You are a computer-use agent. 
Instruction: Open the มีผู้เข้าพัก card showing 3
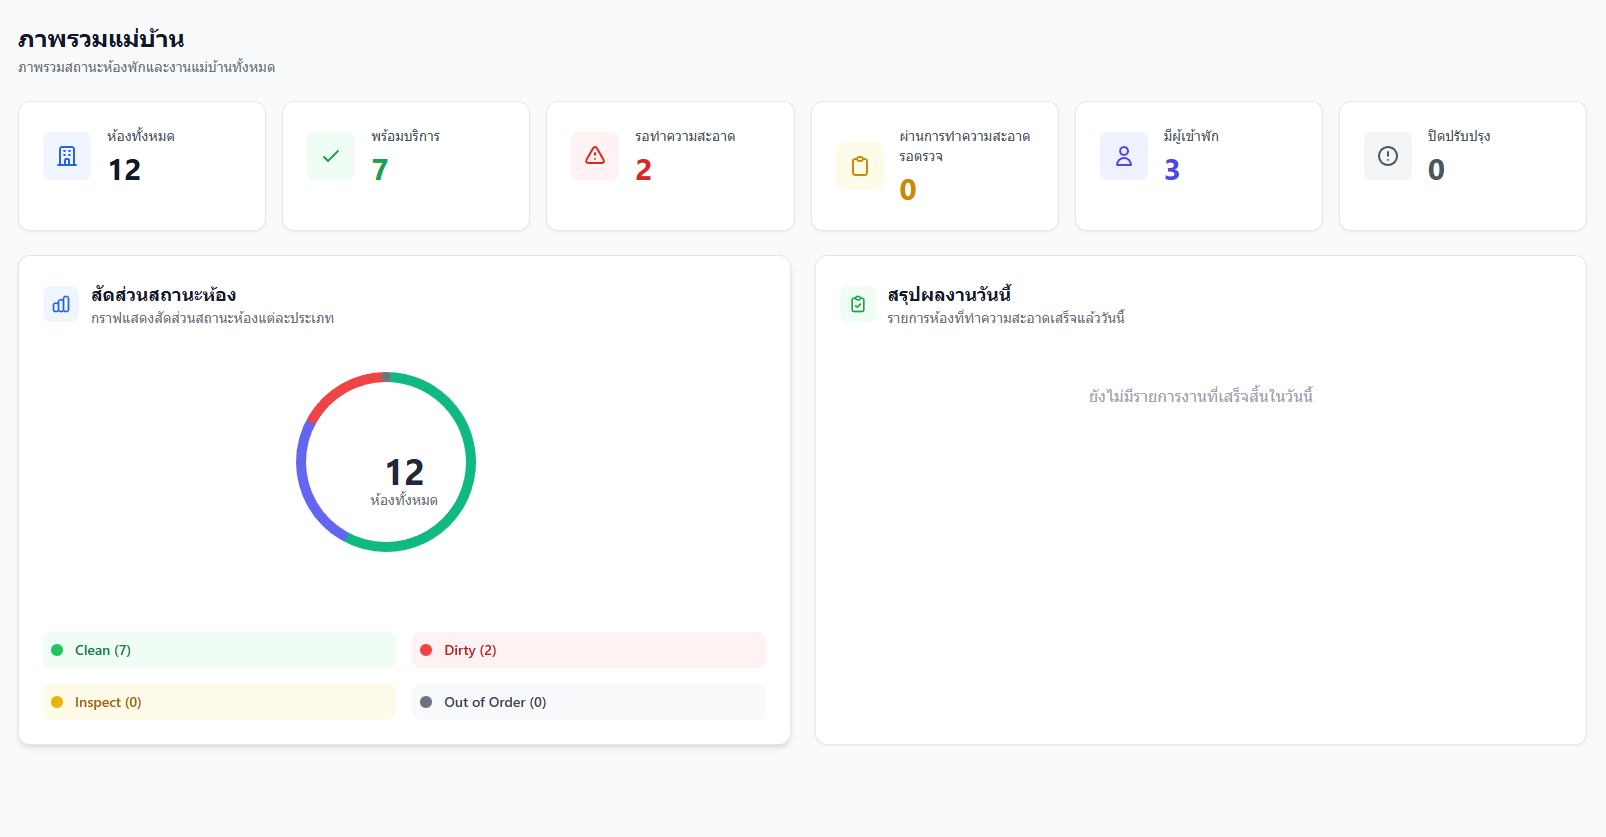coord(1198,166)
